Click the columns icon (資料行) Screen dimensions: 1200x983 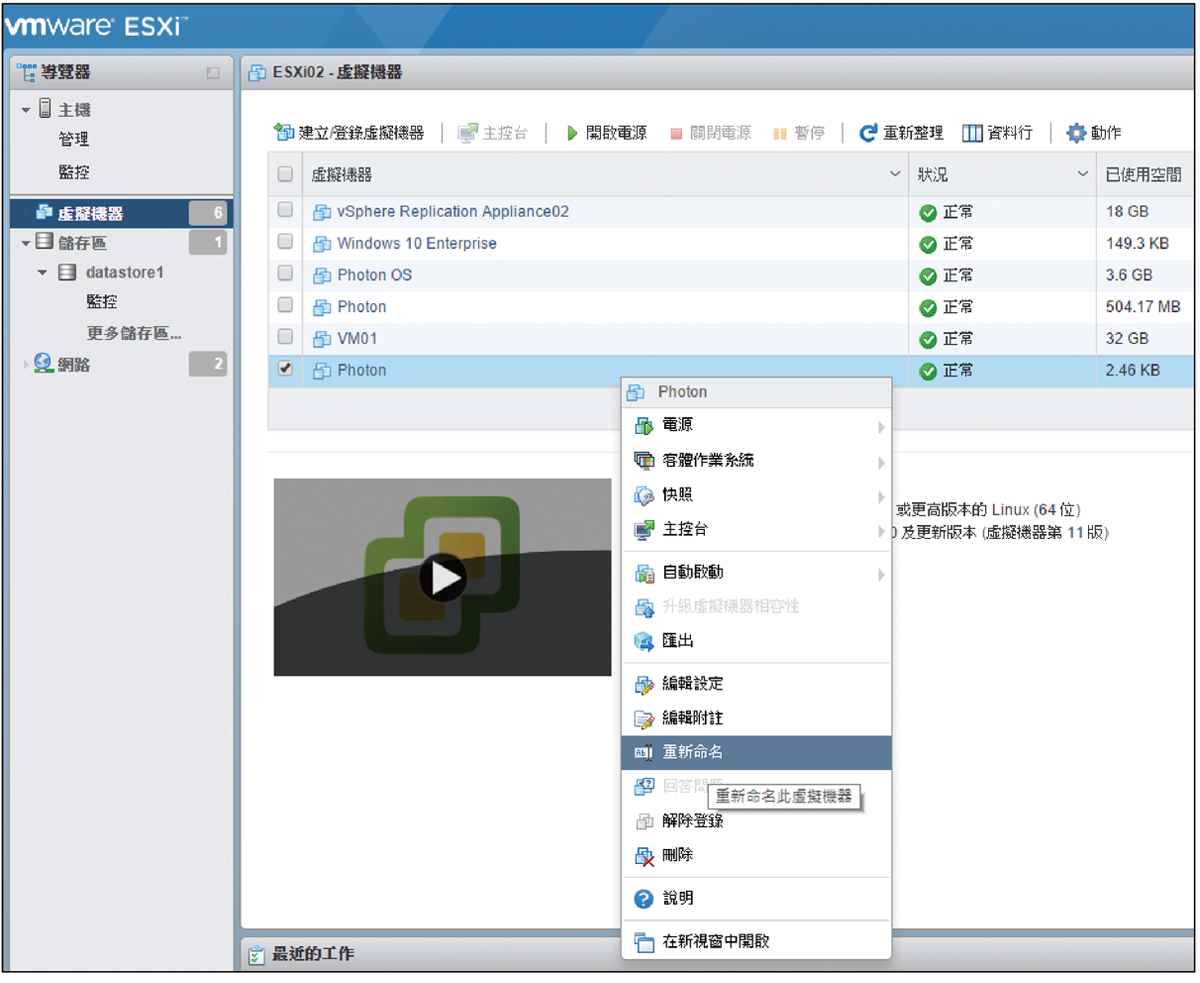pyautogui.click(x=972, y=133)
